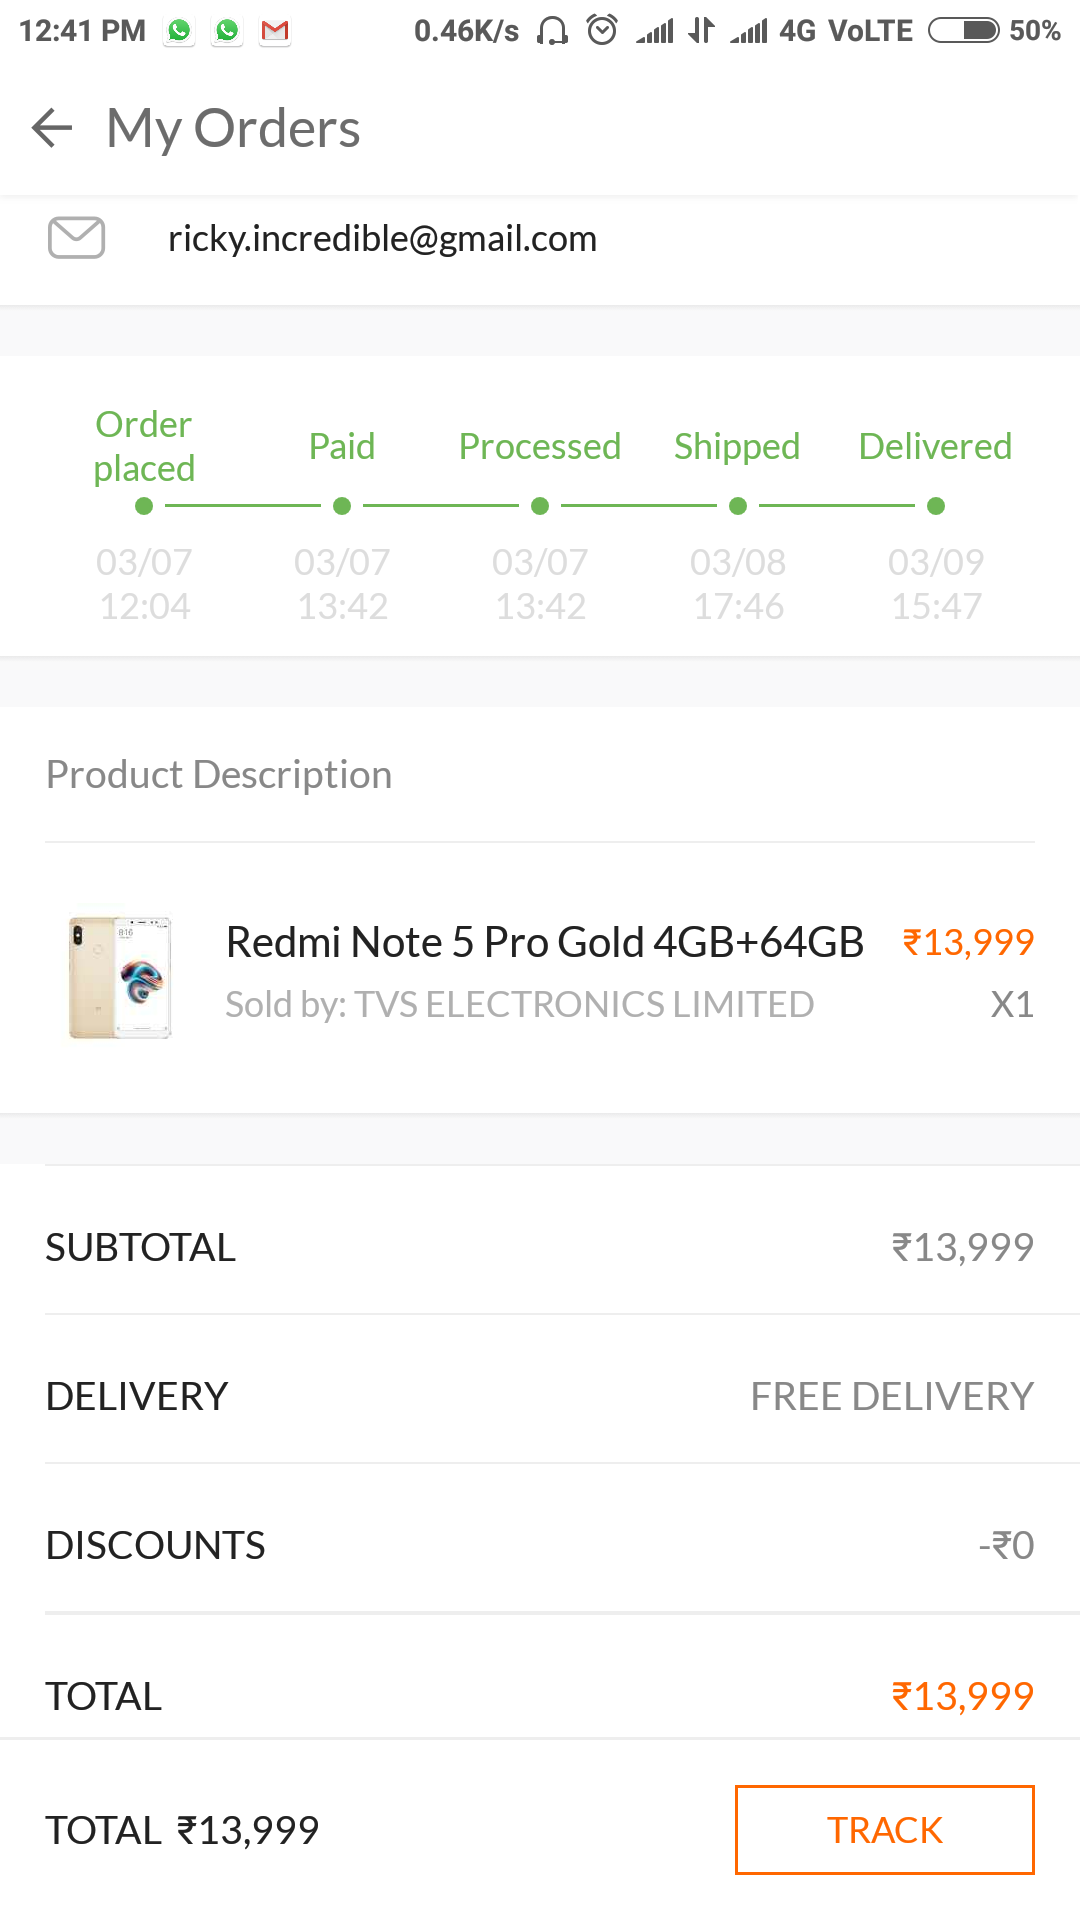Tap the battery indicator icon
1080x1920 pixels.
pos(963,31)
